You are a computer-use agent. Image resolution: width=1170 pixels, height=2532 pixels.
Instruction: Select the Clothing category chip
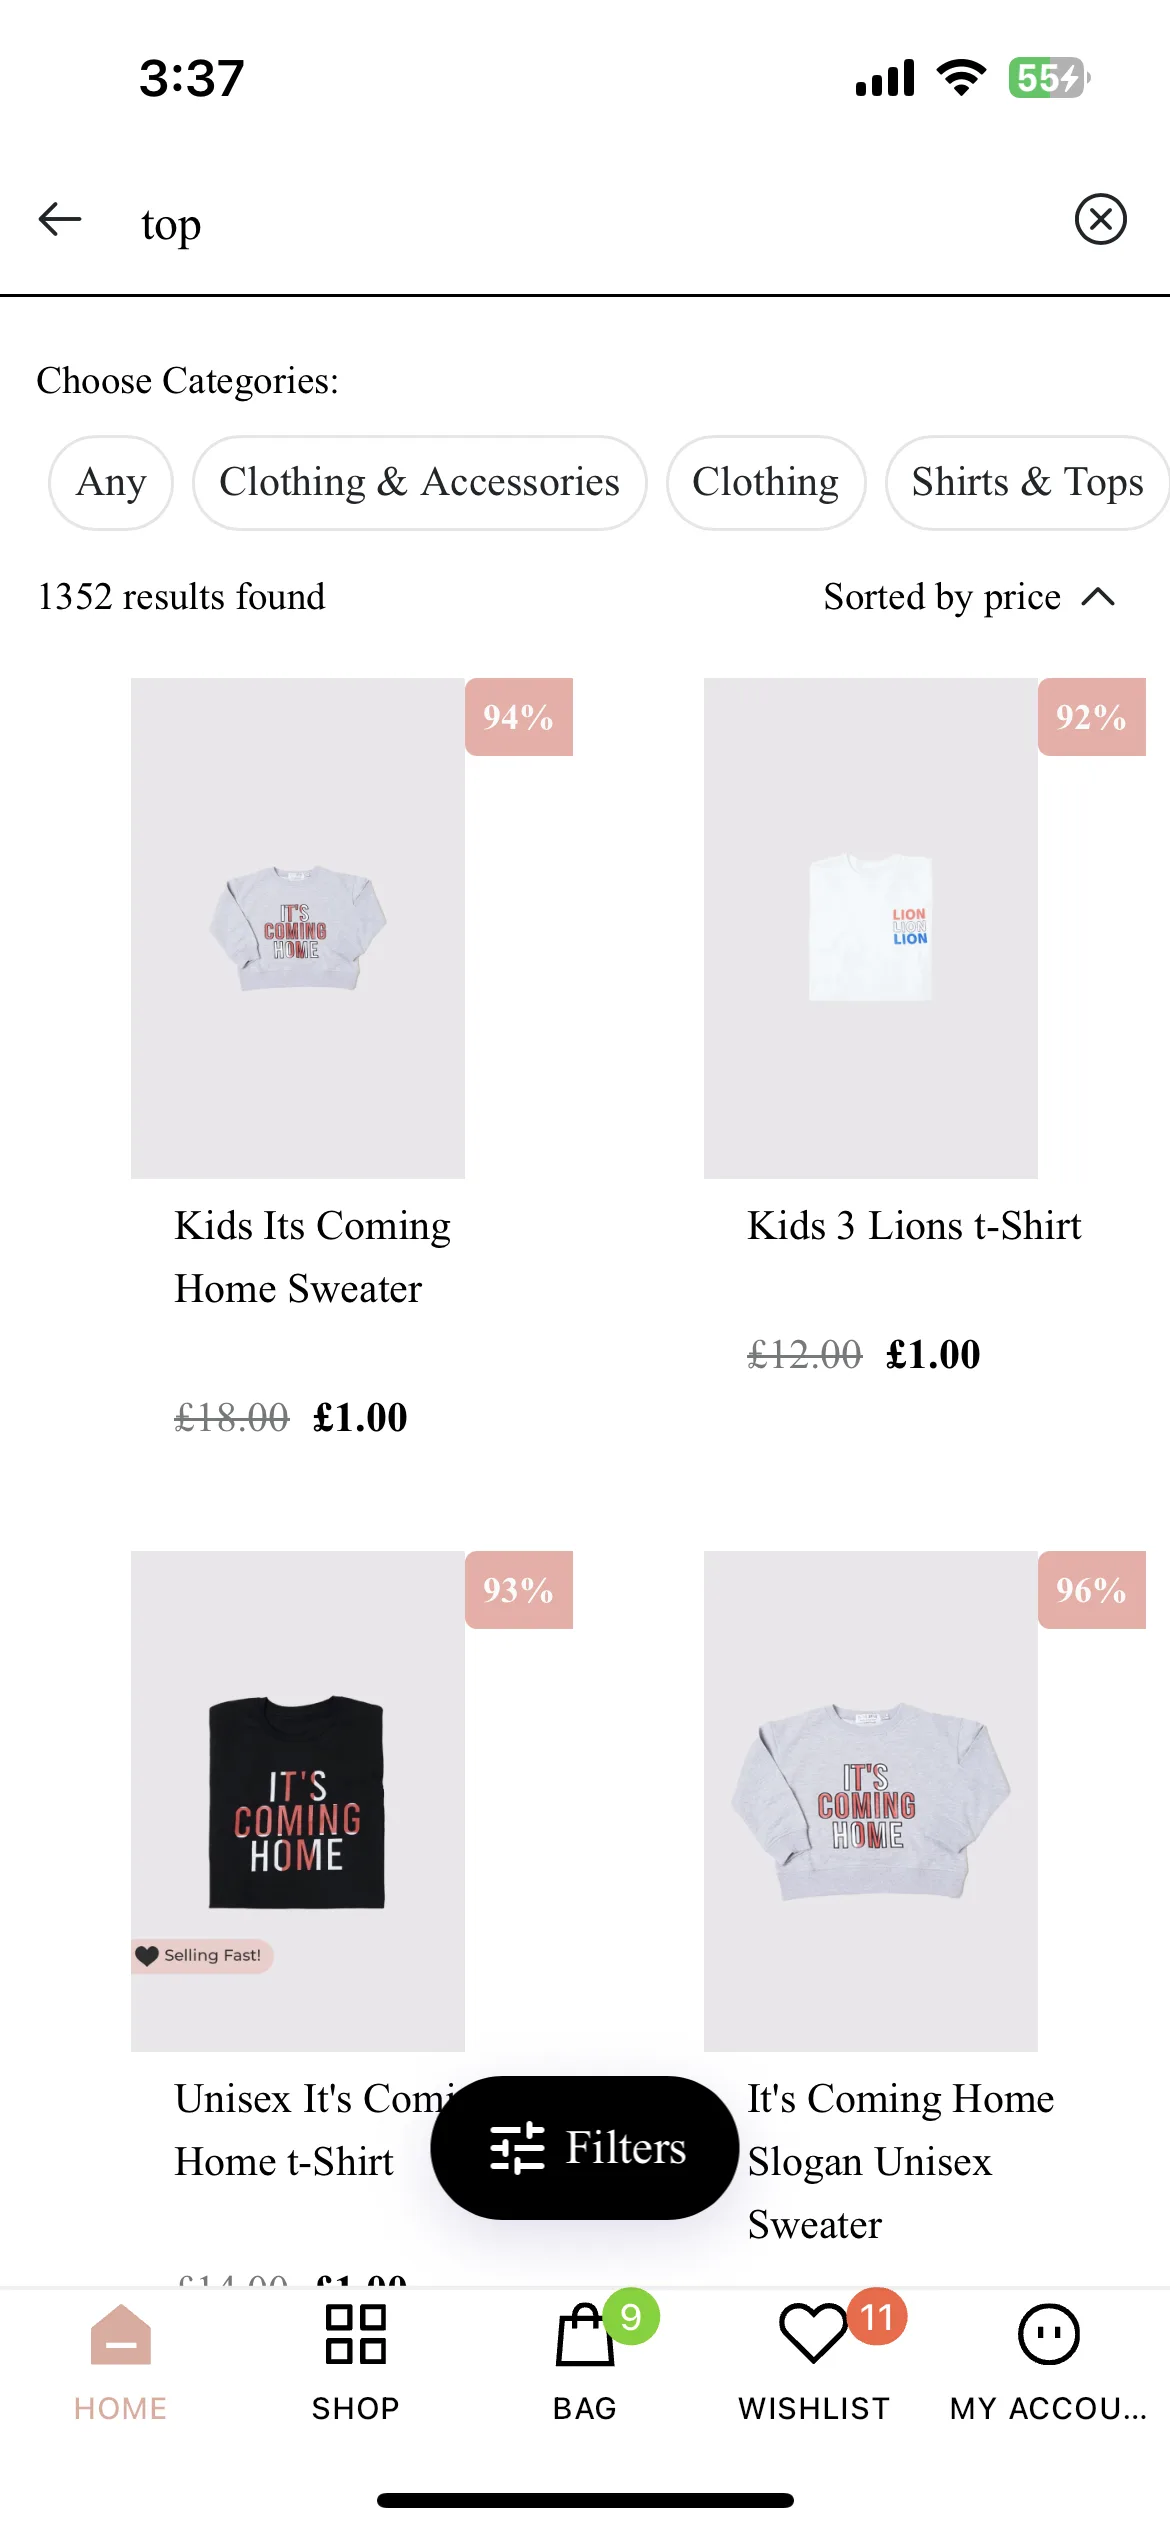[766, 482]
